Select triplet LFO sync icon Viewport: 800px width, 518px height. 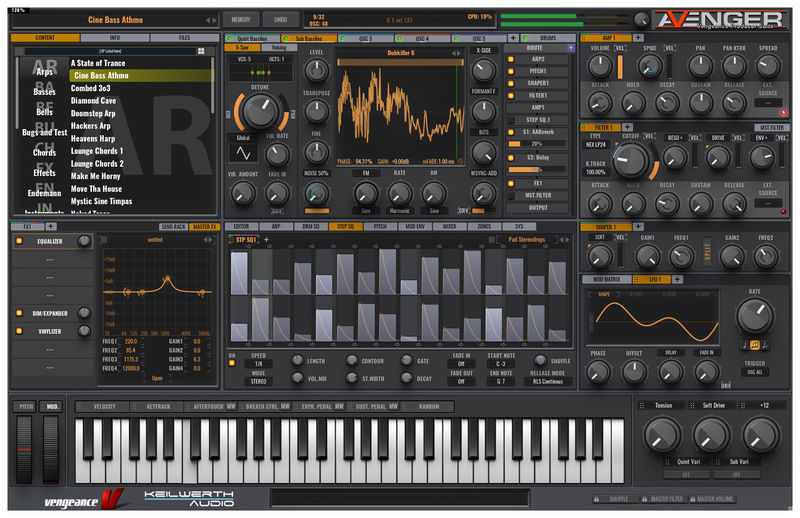pyautogui.click(x=755, y=345)
